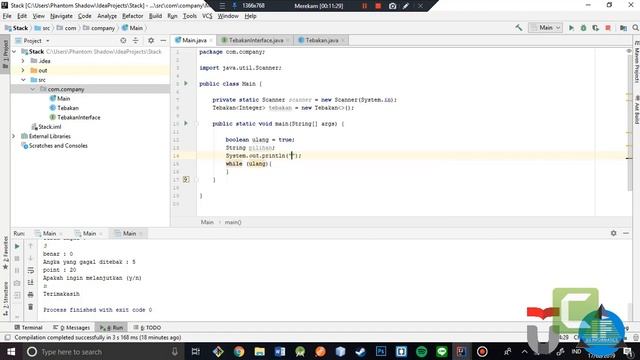This screenshot has width=640, height=360.
Task: Toggle soft-wrap in Run console
Action: coord(30,270)
